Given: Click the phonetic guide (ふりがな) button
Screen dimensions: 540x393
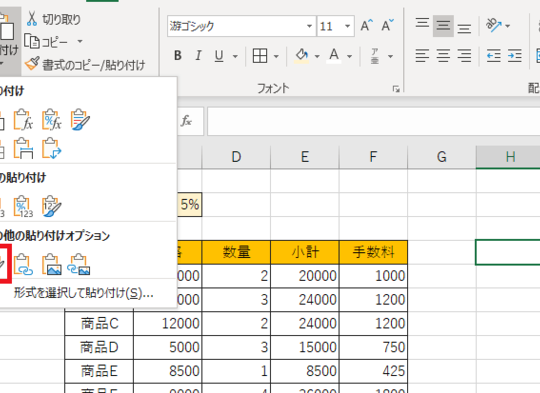Looking at the screenshot, I should [375, 55].
